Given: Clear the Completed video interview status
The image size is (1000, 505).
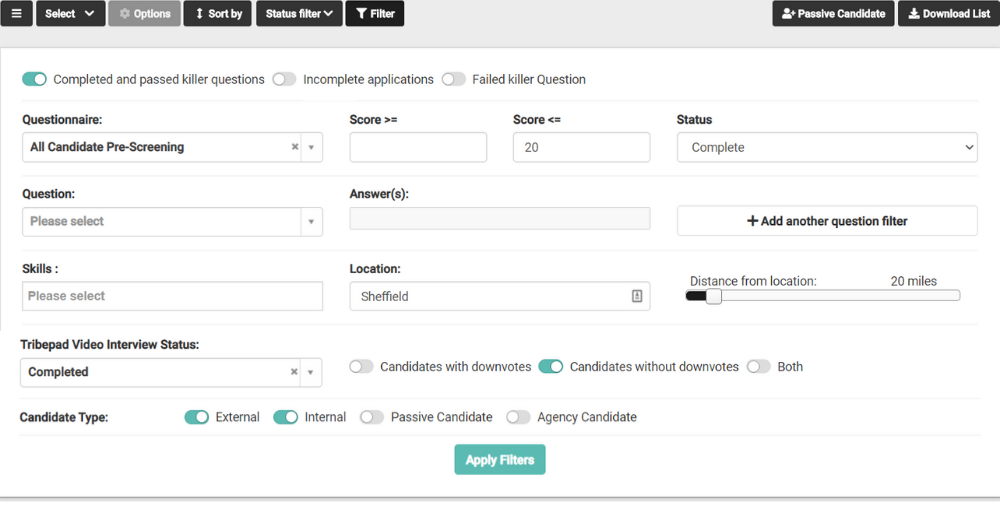Looking at the screenshot, I should tap(295, 372).
